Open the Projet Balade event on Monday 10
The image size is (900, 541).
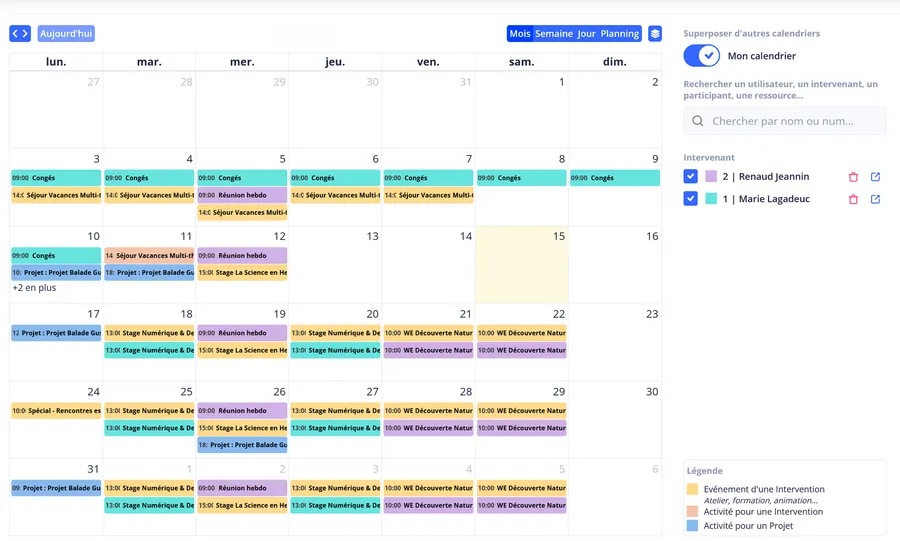pyautogui.click(x=56, y=273)
